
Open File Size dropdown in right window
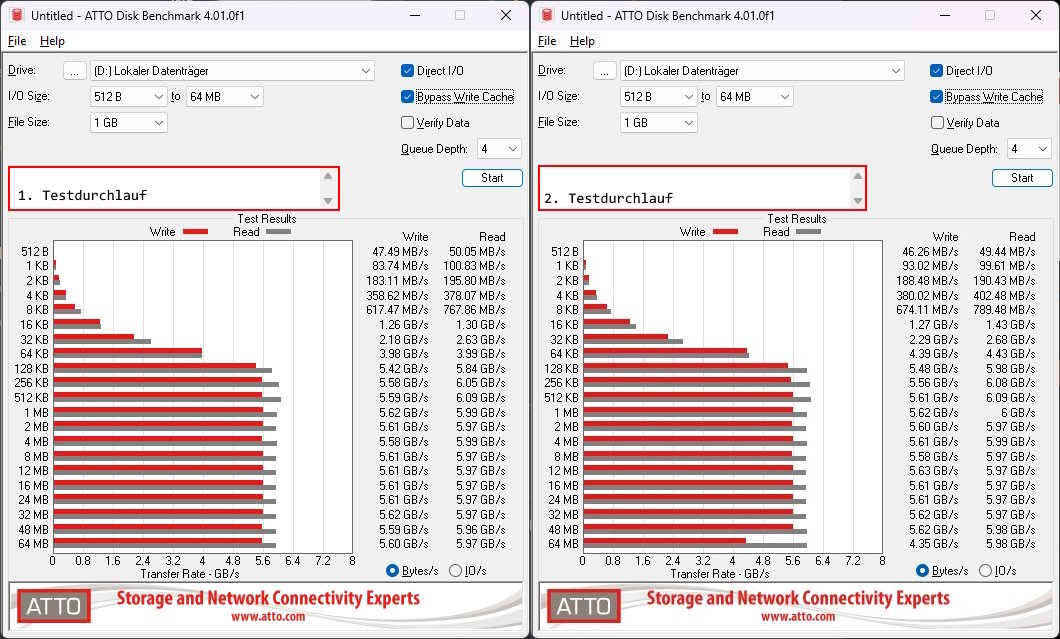point(658,122)
